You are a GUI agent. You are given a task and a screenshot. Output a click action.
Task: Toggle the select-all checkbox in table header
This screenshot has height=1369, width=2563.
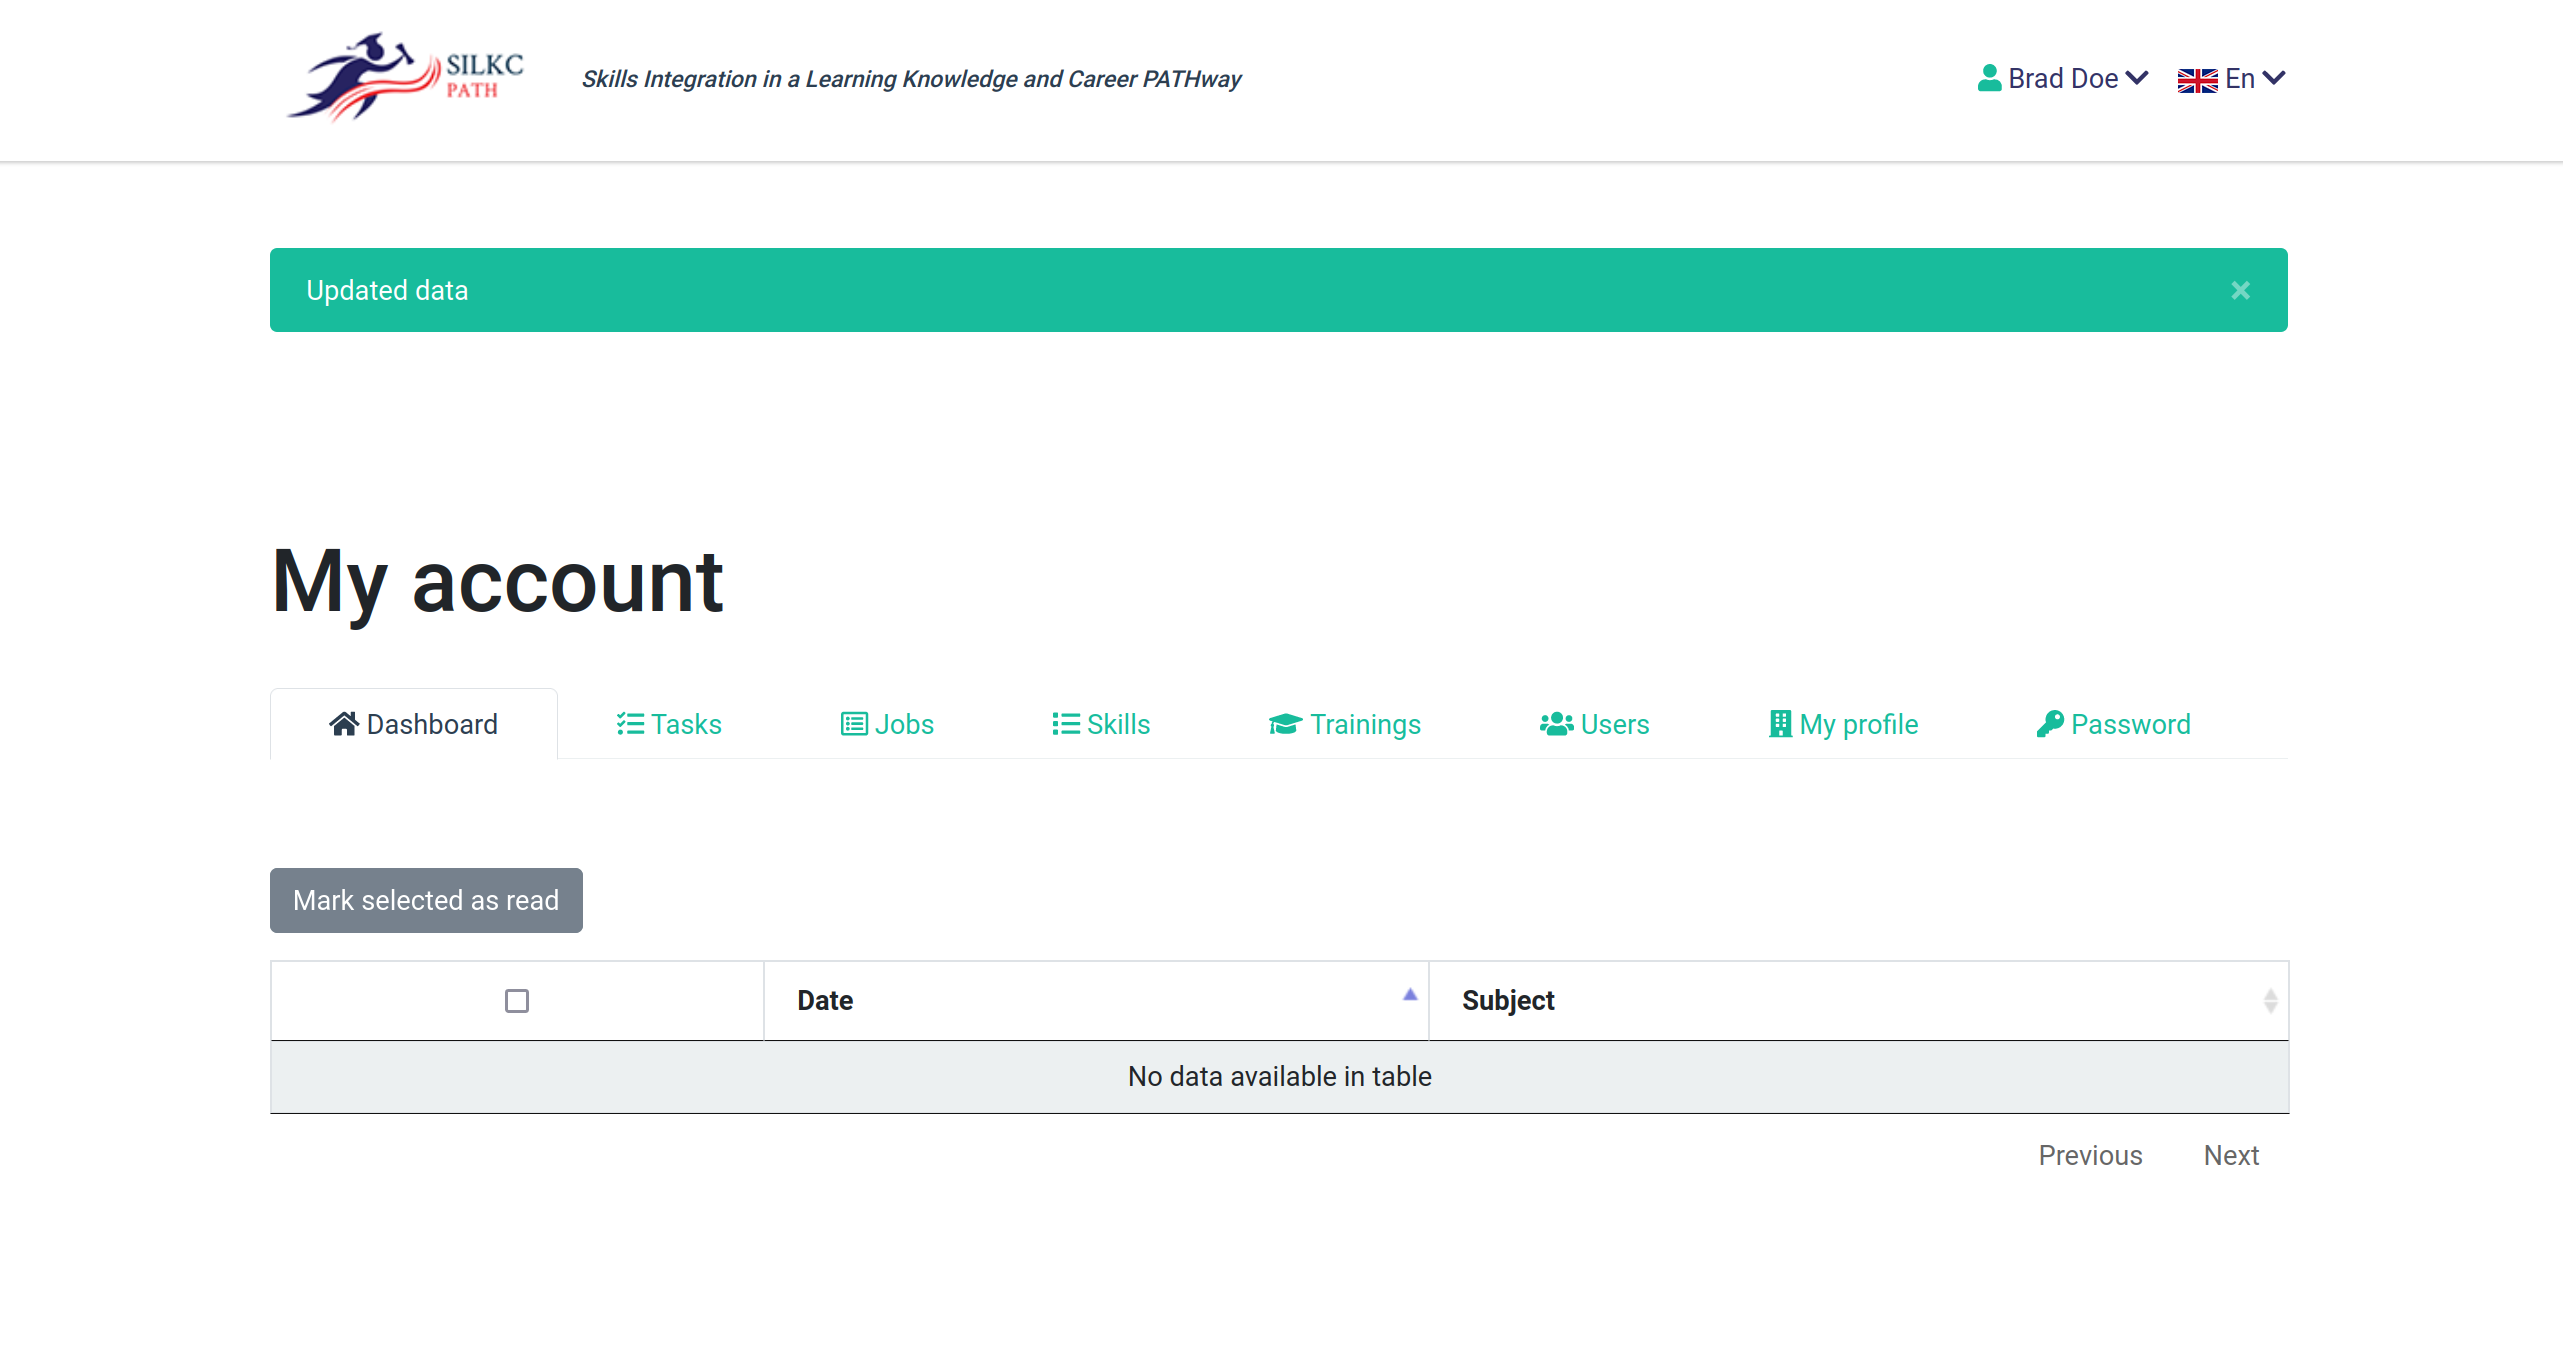(x=516, y=1000)
